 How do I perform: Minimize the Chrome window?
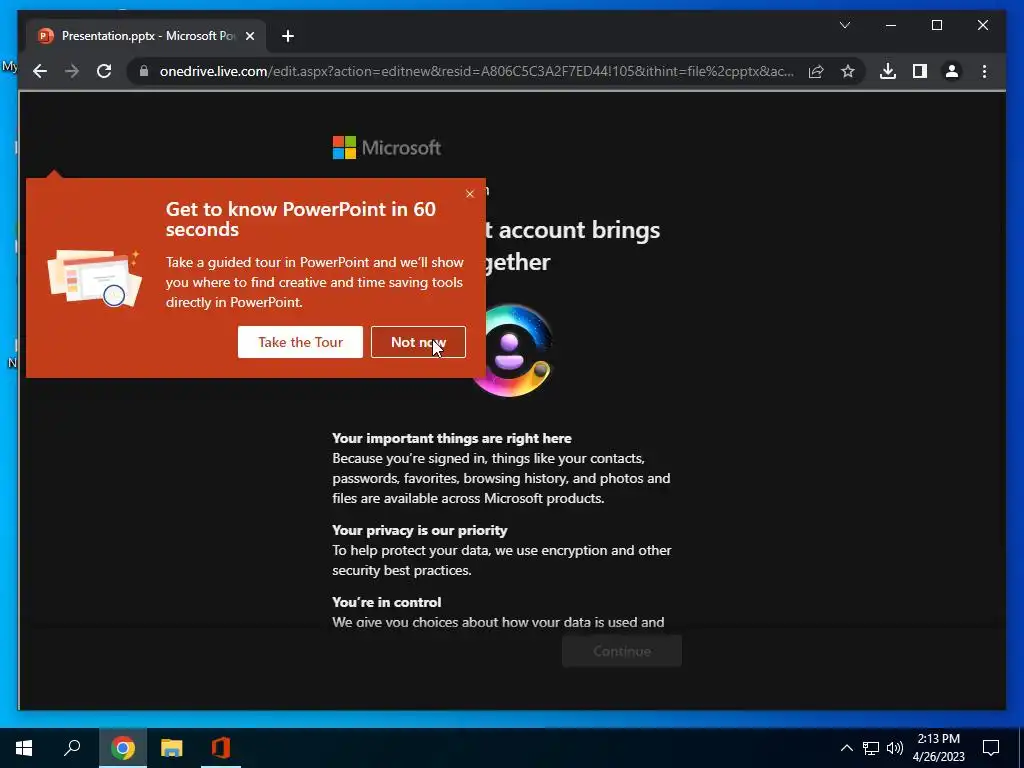pyautogui.click(x=891, y=25)
